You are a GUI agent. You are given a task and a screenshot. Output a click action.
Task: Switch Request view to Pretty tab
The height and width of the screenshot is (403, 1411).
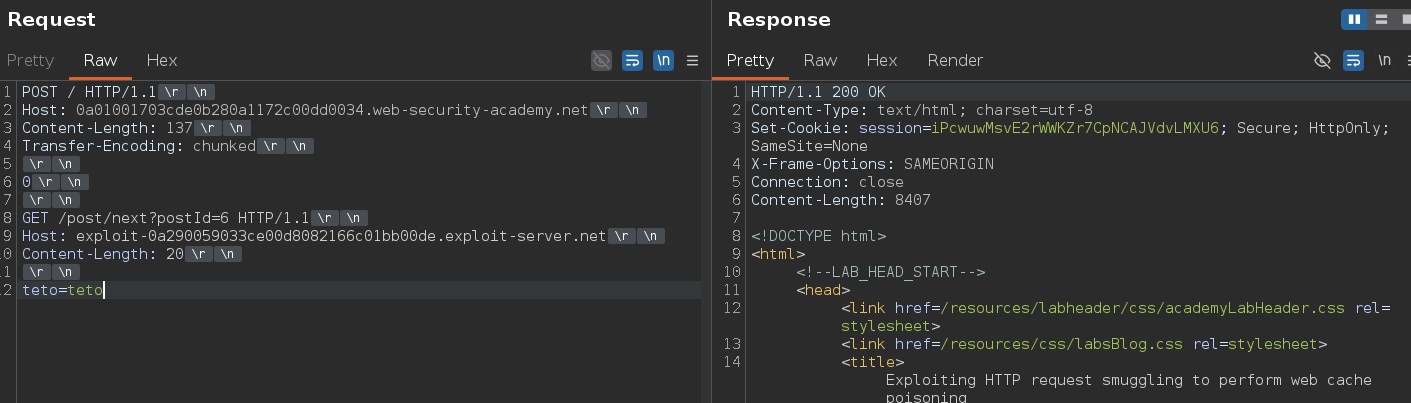tap(30, 60)
